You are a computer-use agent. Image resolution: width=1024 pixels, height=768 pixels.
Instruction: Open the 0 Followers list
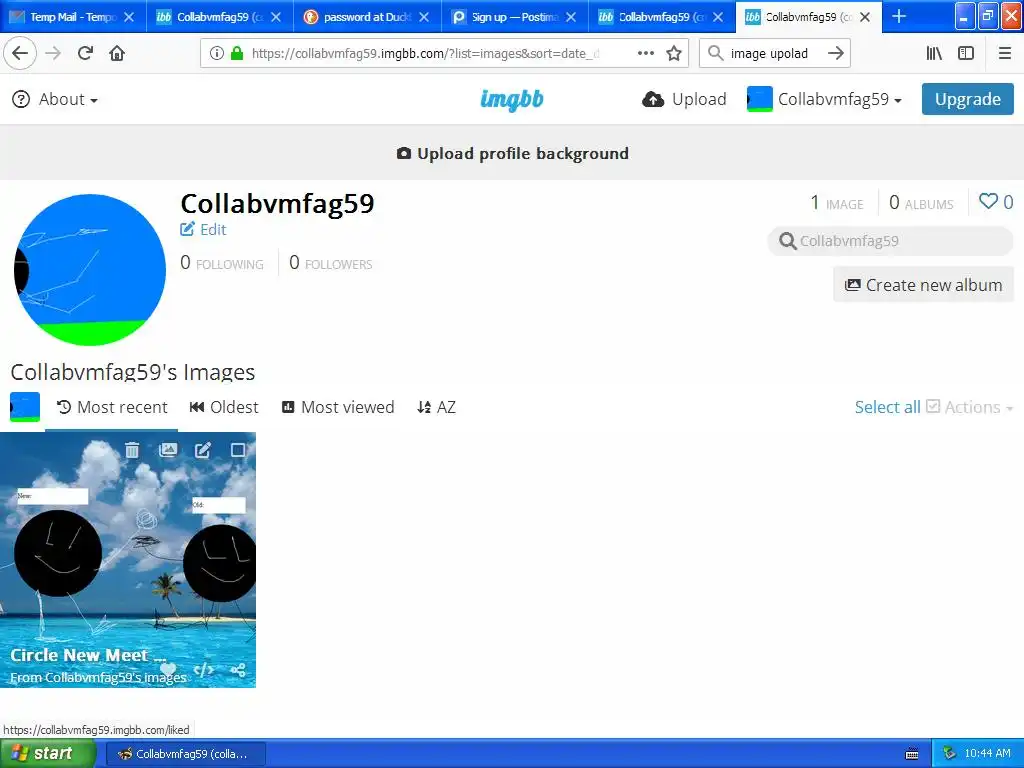click(331, 263)
